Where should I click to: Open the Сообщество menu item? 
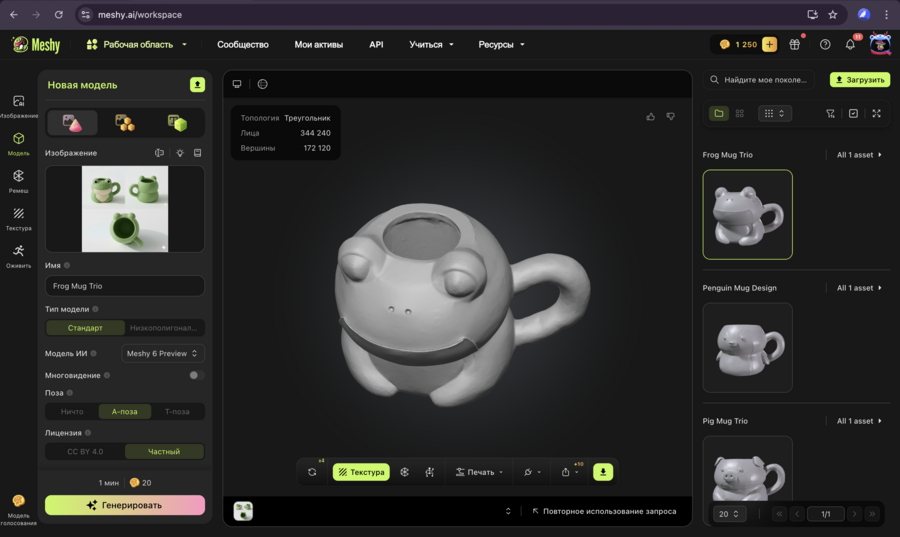243,45
